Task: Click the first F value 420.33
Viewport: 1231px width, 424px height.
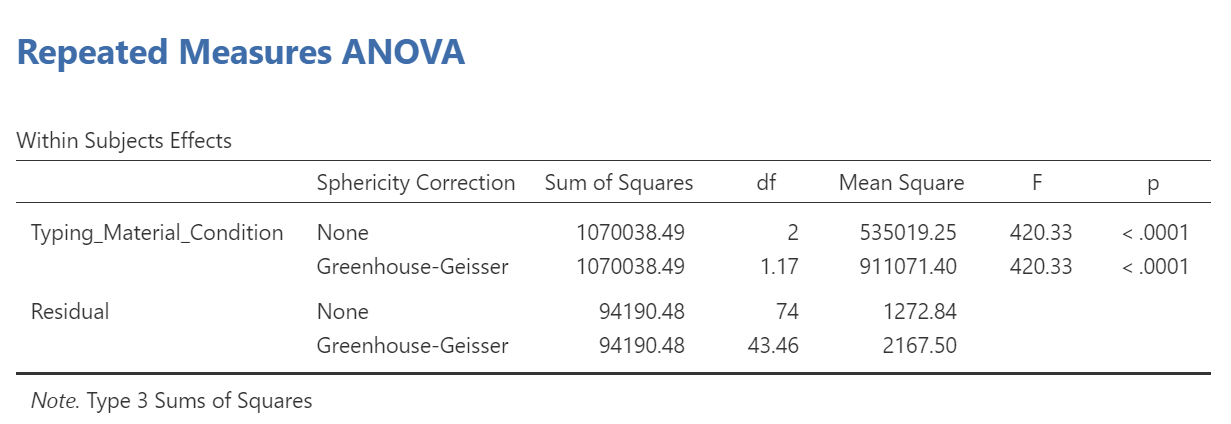Action: (x=1041, y=233)
